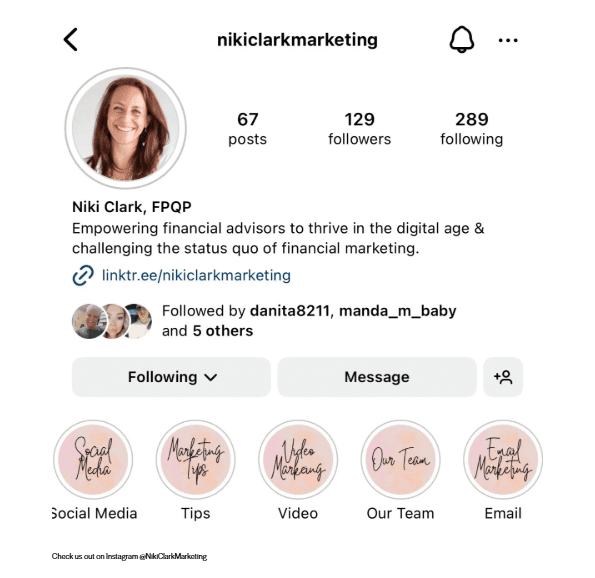Open Niki Clark's profile picture
This screenshot has height=578, width=595.
pyautogui.click(x=126, y=128)
